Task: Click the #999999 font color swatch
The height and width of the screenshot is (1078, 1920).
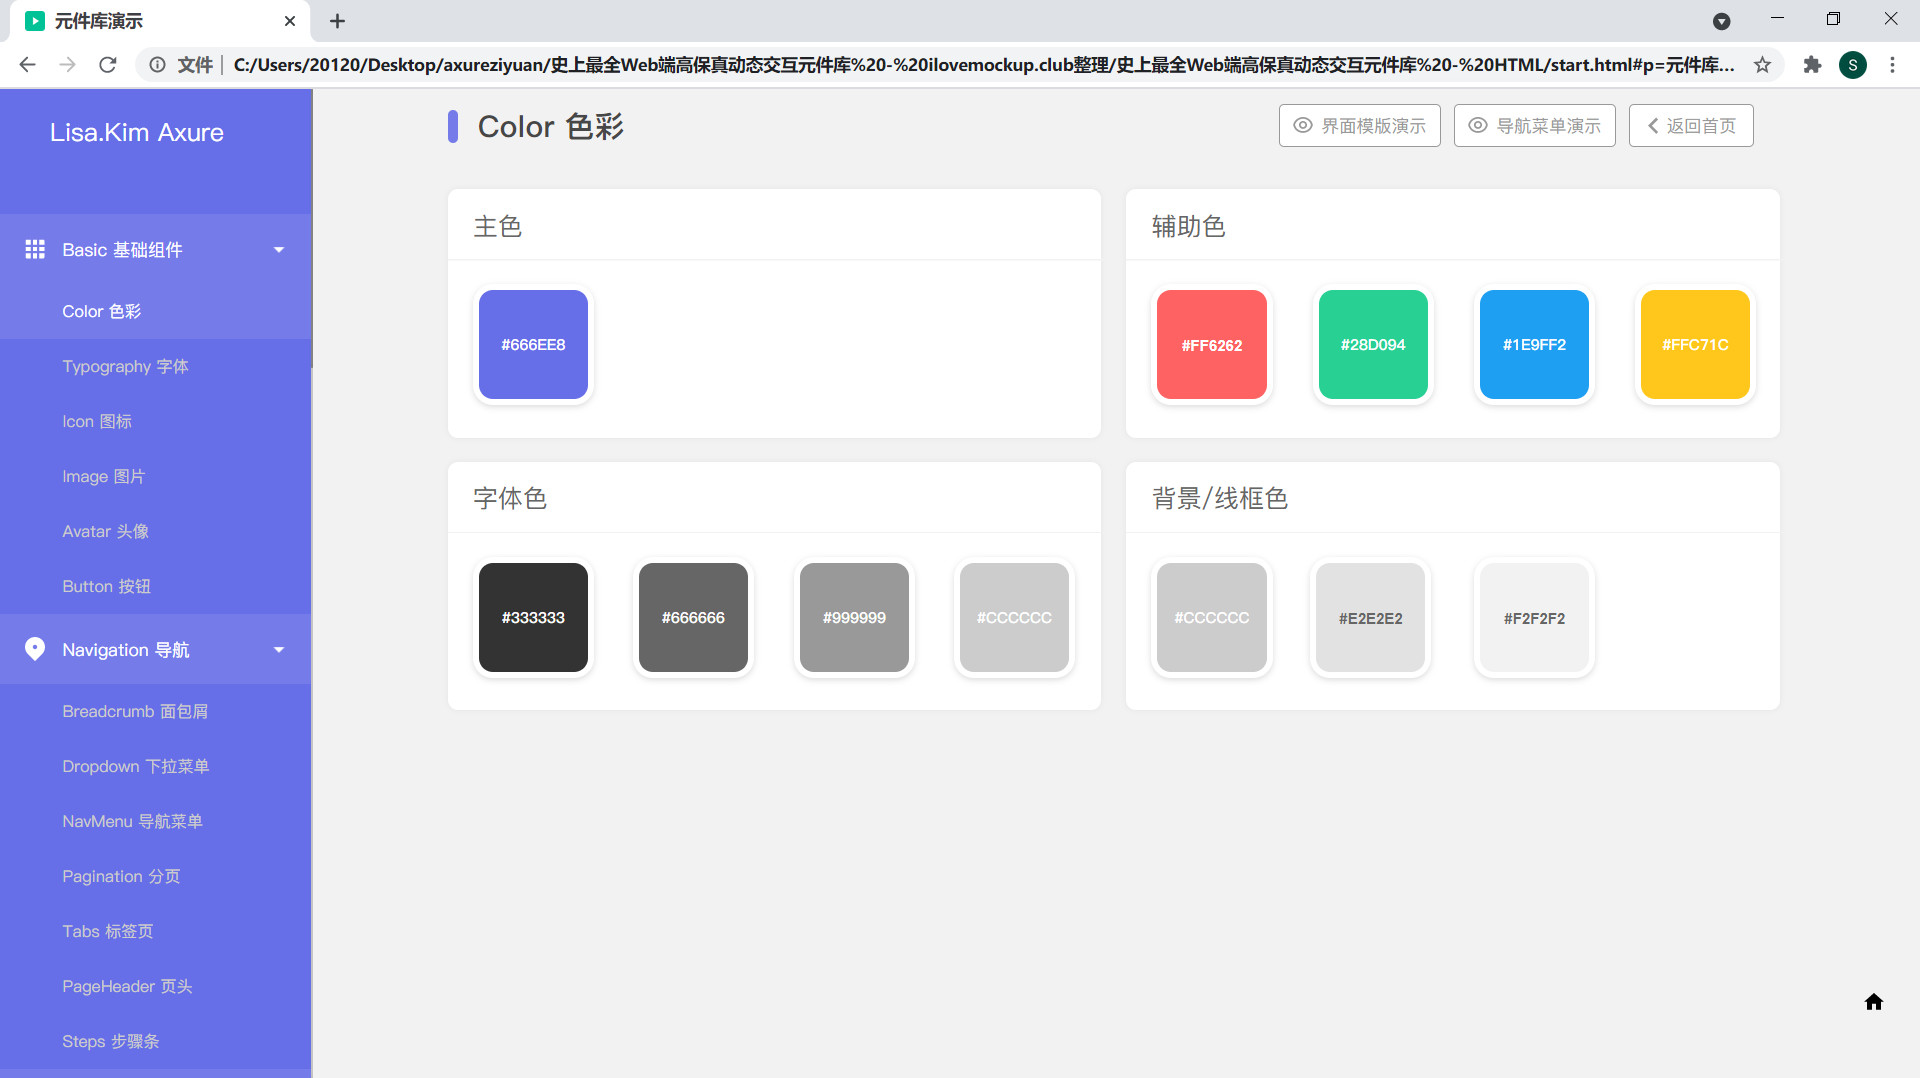Action: click(854, 618)
